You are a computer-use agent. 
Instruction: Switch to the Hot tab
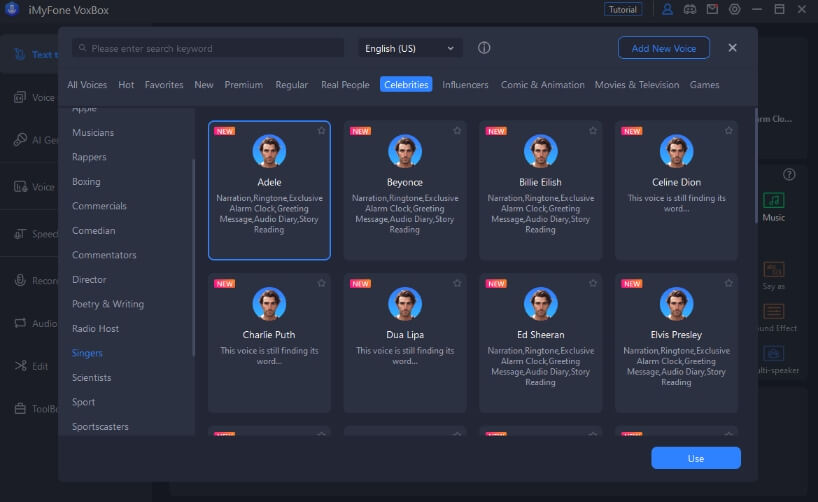[x=126, y=85]
